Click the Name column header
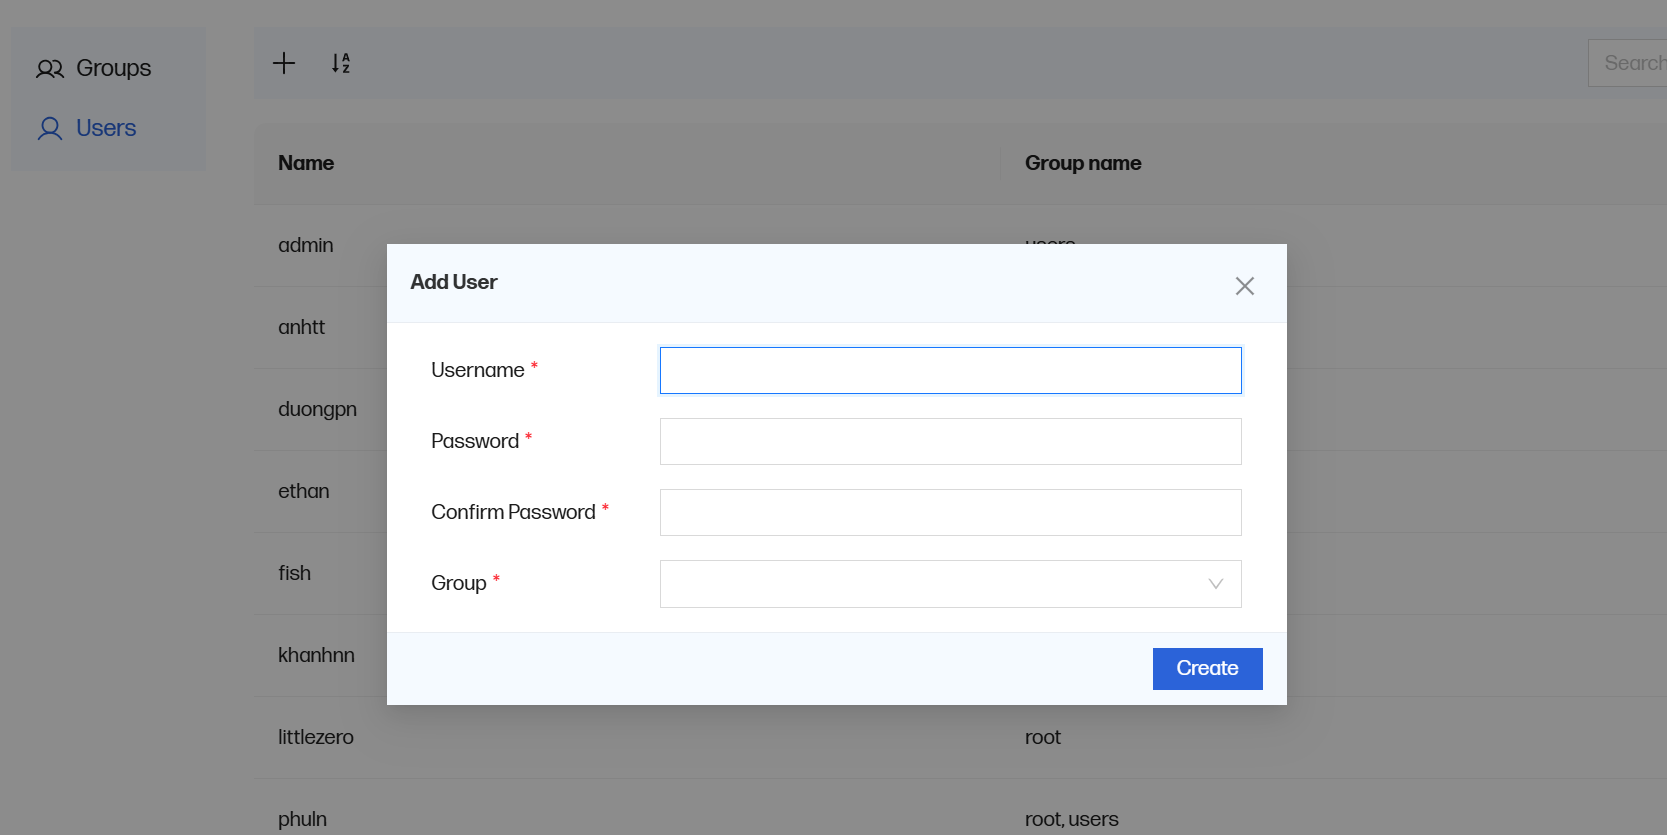 click(x=306, y=163)
